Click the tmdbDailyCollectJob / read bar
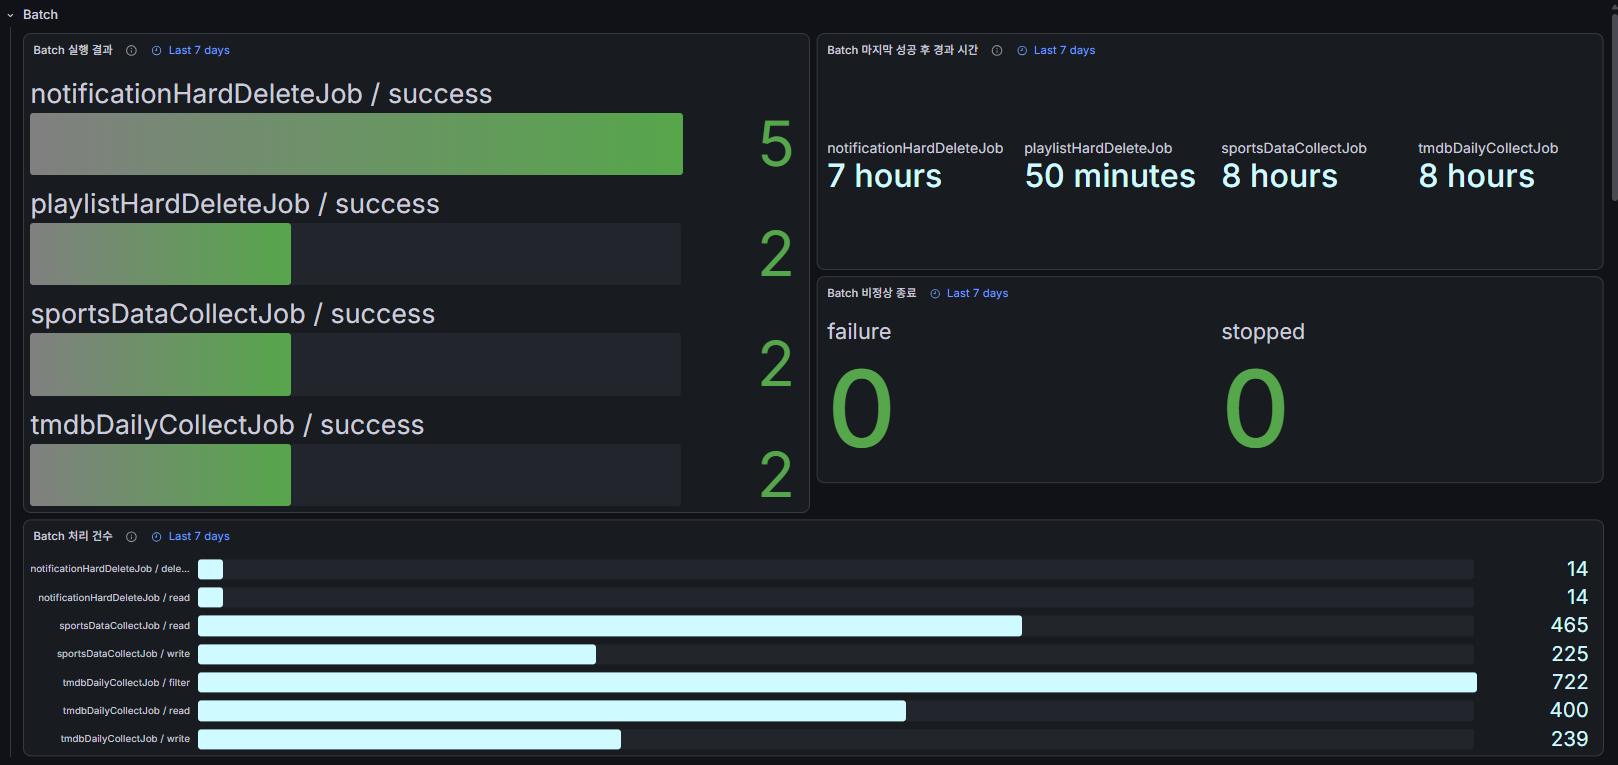The width and height of the screenshot is (1618, 765). [552, 711]
